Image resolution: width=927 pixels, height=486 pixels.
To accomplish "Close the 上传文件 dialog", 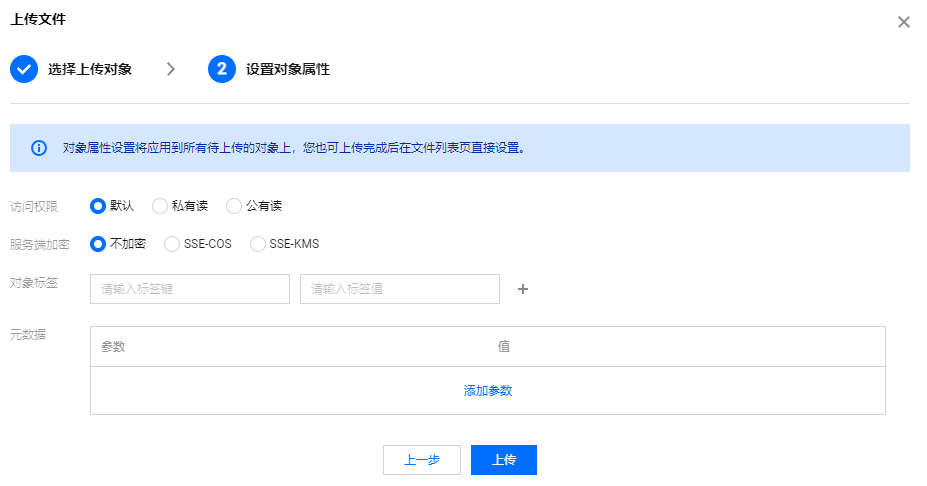I will point(903,22).
